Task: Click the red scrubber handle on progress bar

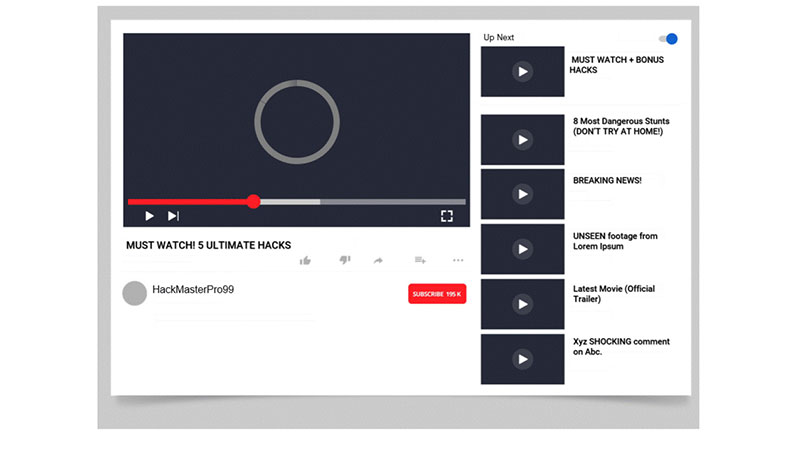Action: click(x=254, y=202)
